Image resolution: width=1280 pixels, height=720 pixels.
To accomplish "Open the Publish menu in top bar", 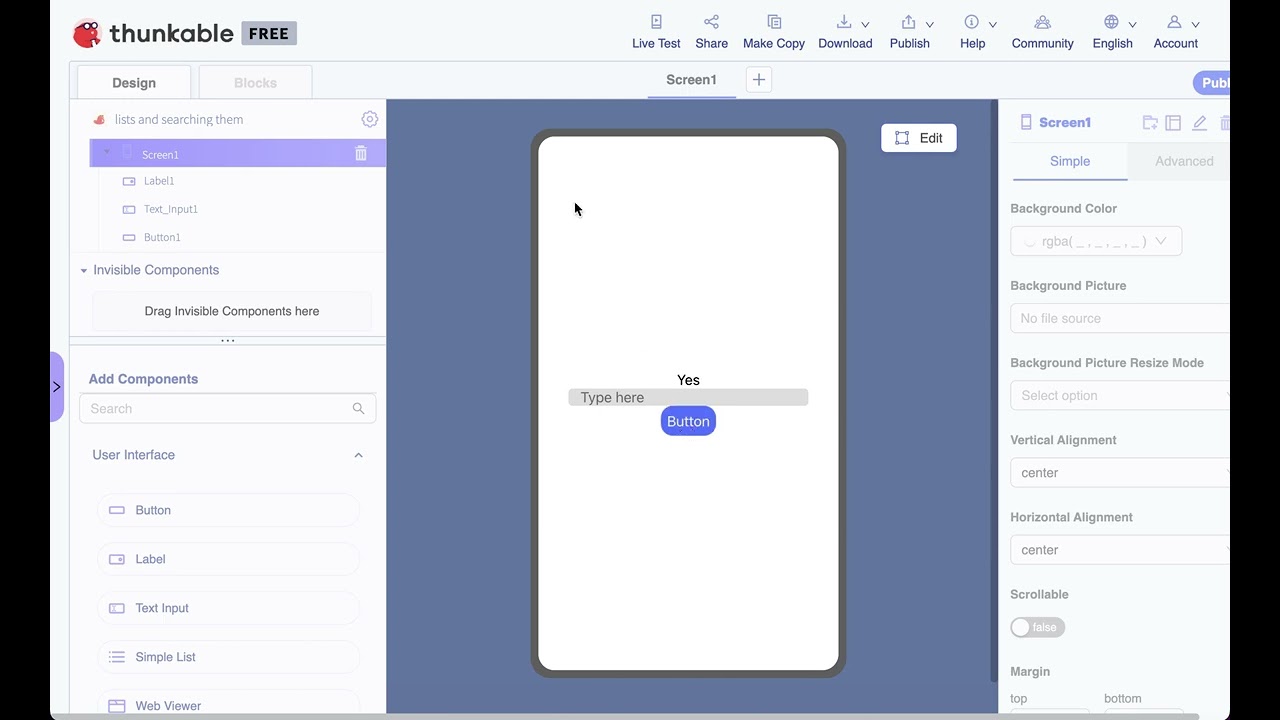I will [x=911, y=32].
